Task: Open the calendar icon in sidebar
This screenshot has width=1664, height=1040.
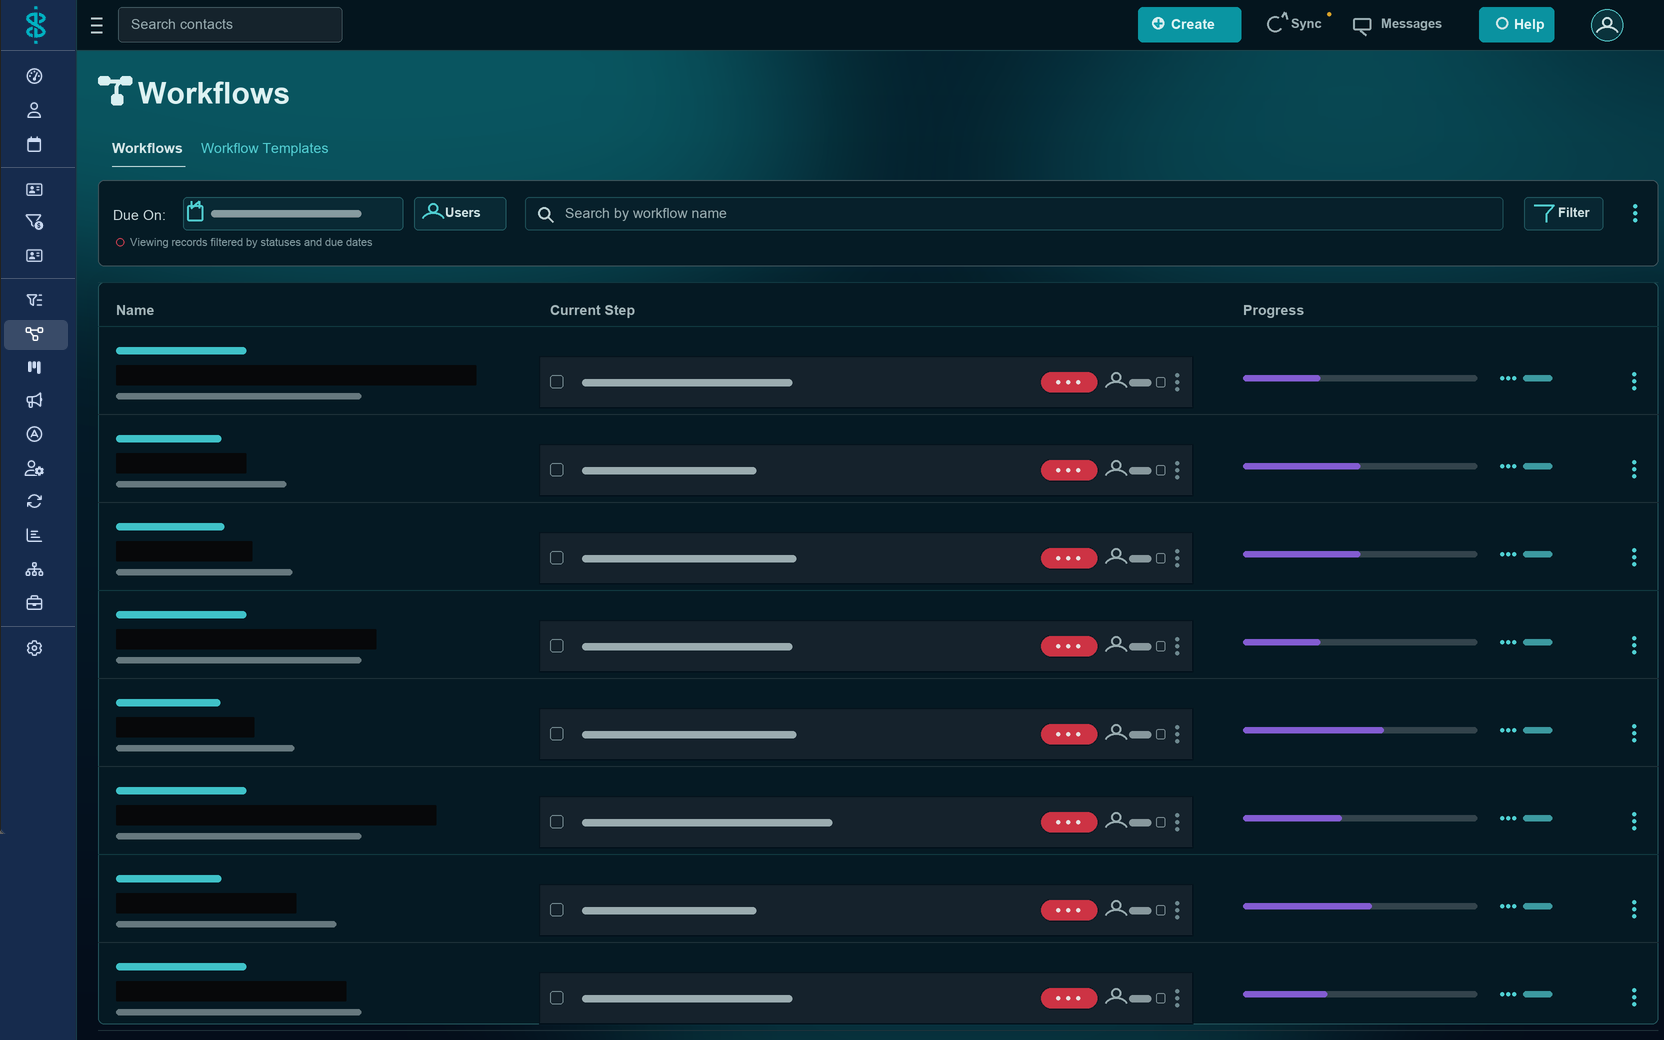Action: [34, 144]
